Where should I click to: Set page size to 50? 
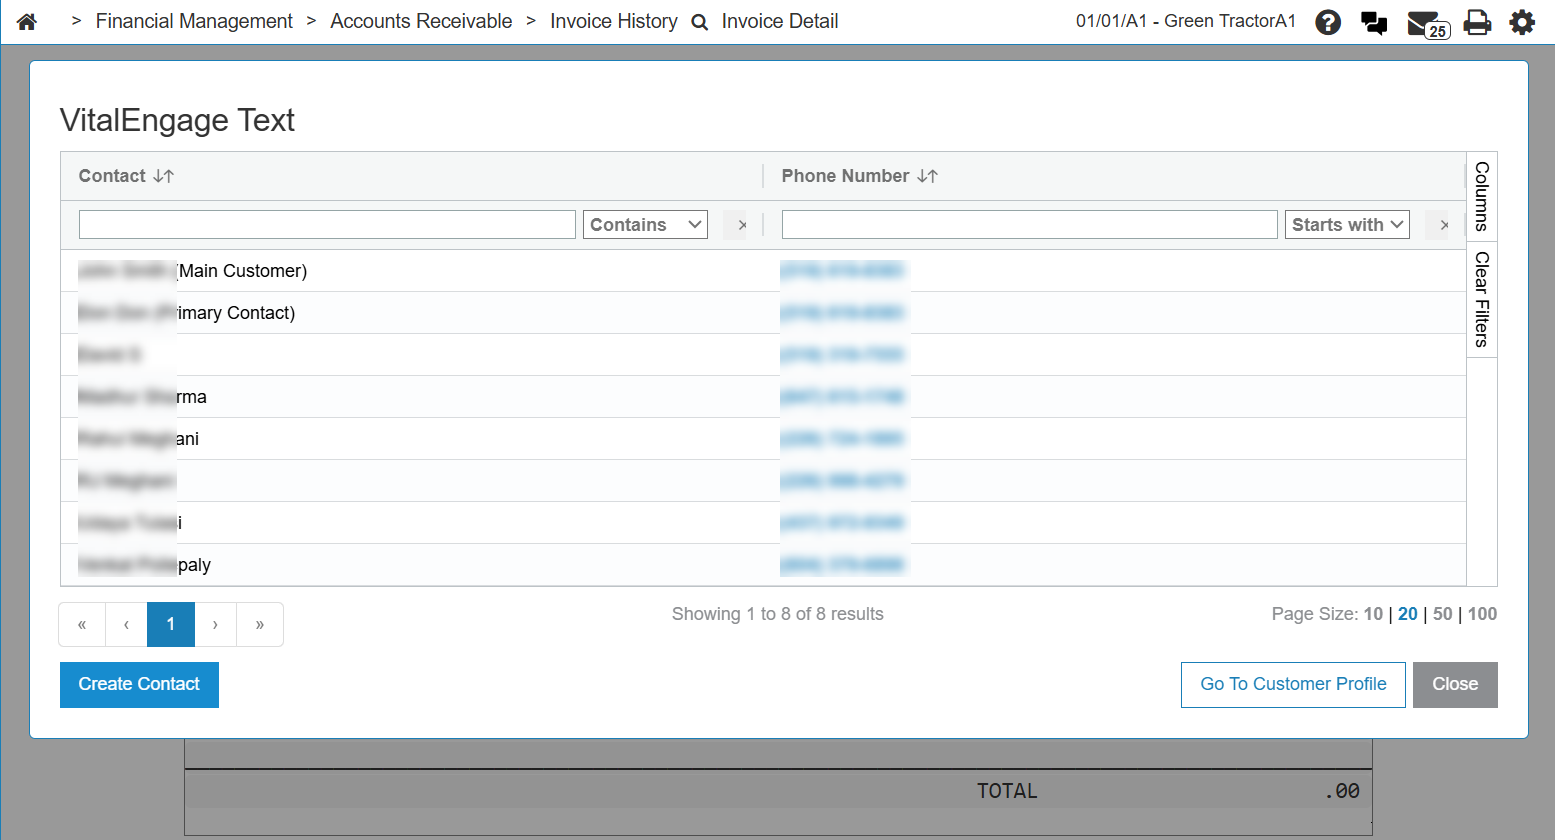[x=1442, y=614]
